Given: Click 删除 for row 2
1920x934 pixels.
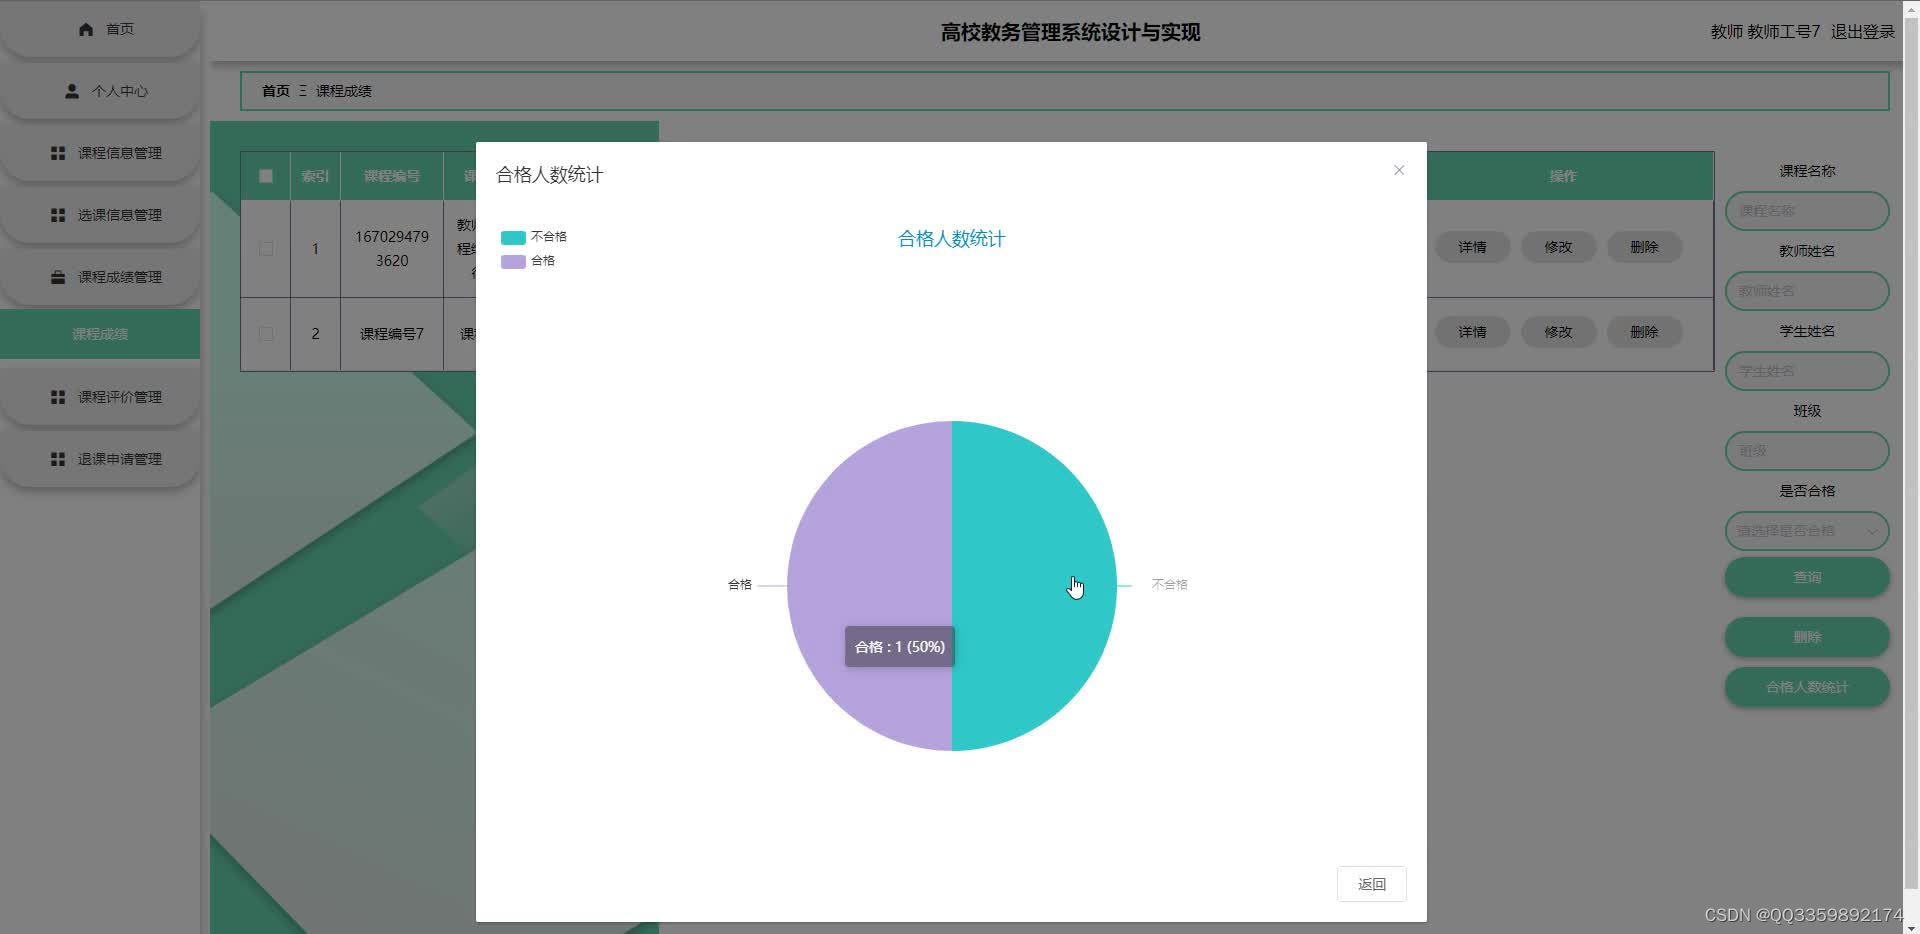Looking at the screenshot, I should [1644, 332].
